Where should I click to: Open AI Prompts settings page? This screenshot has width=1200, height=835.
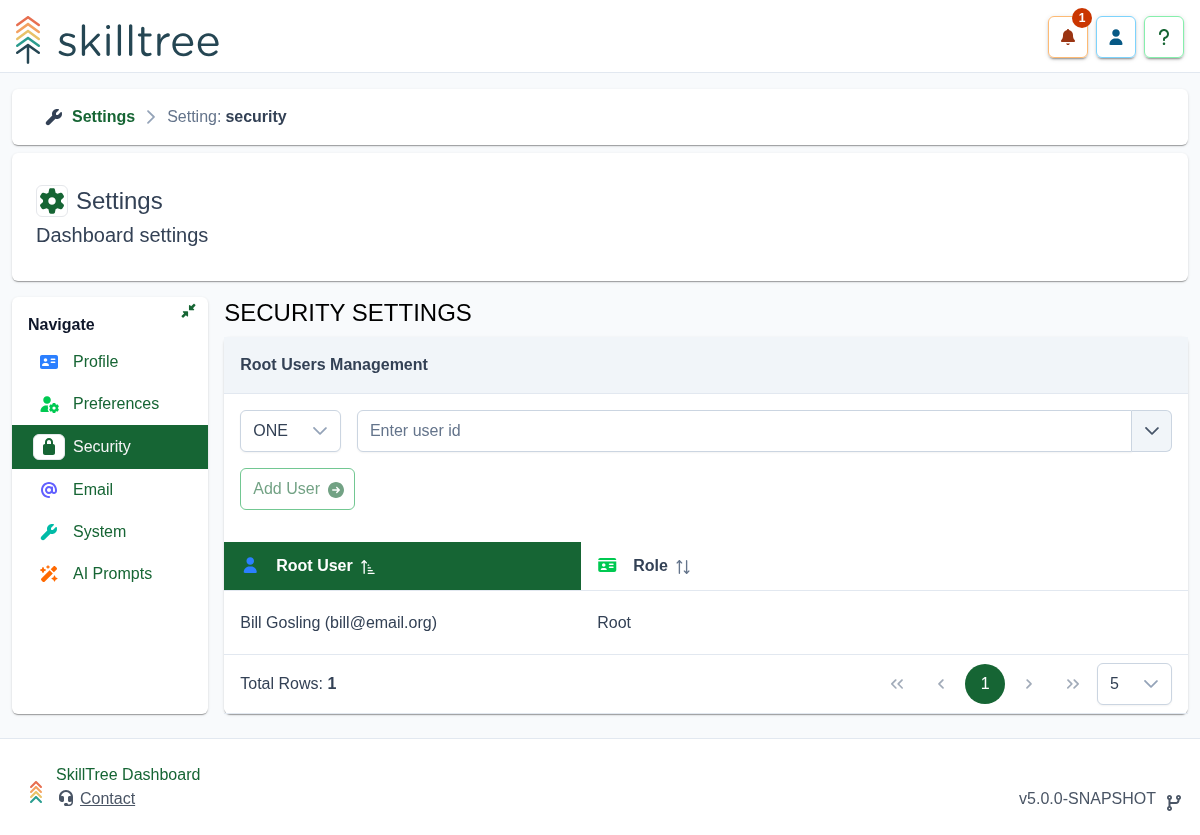pyautogui.click(x=110, y=574)
